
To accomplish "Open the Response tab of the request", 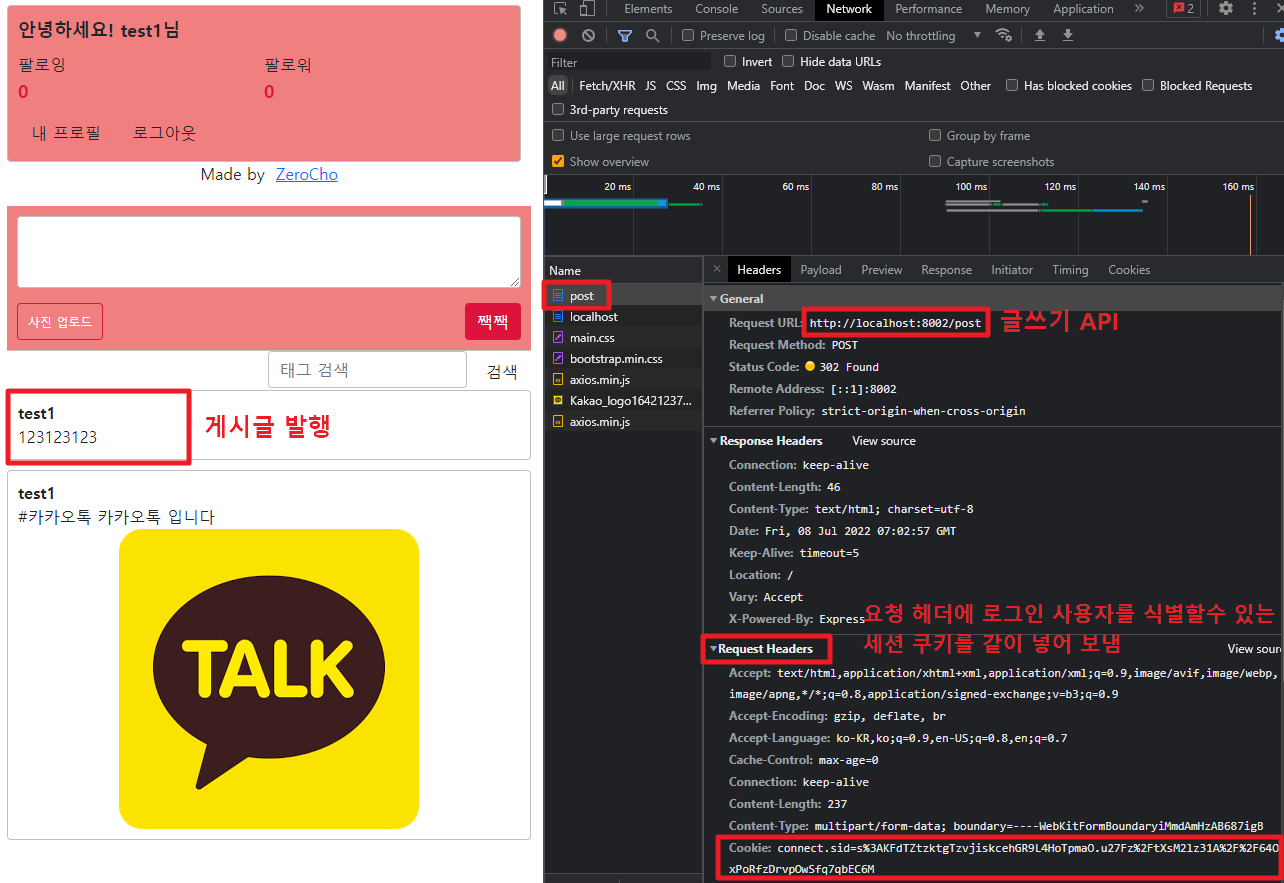I will (946, 269).
